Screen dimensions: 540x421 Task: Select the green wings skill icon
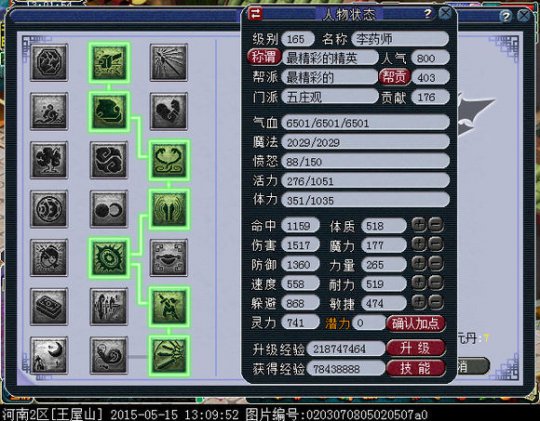coord(169,209)
